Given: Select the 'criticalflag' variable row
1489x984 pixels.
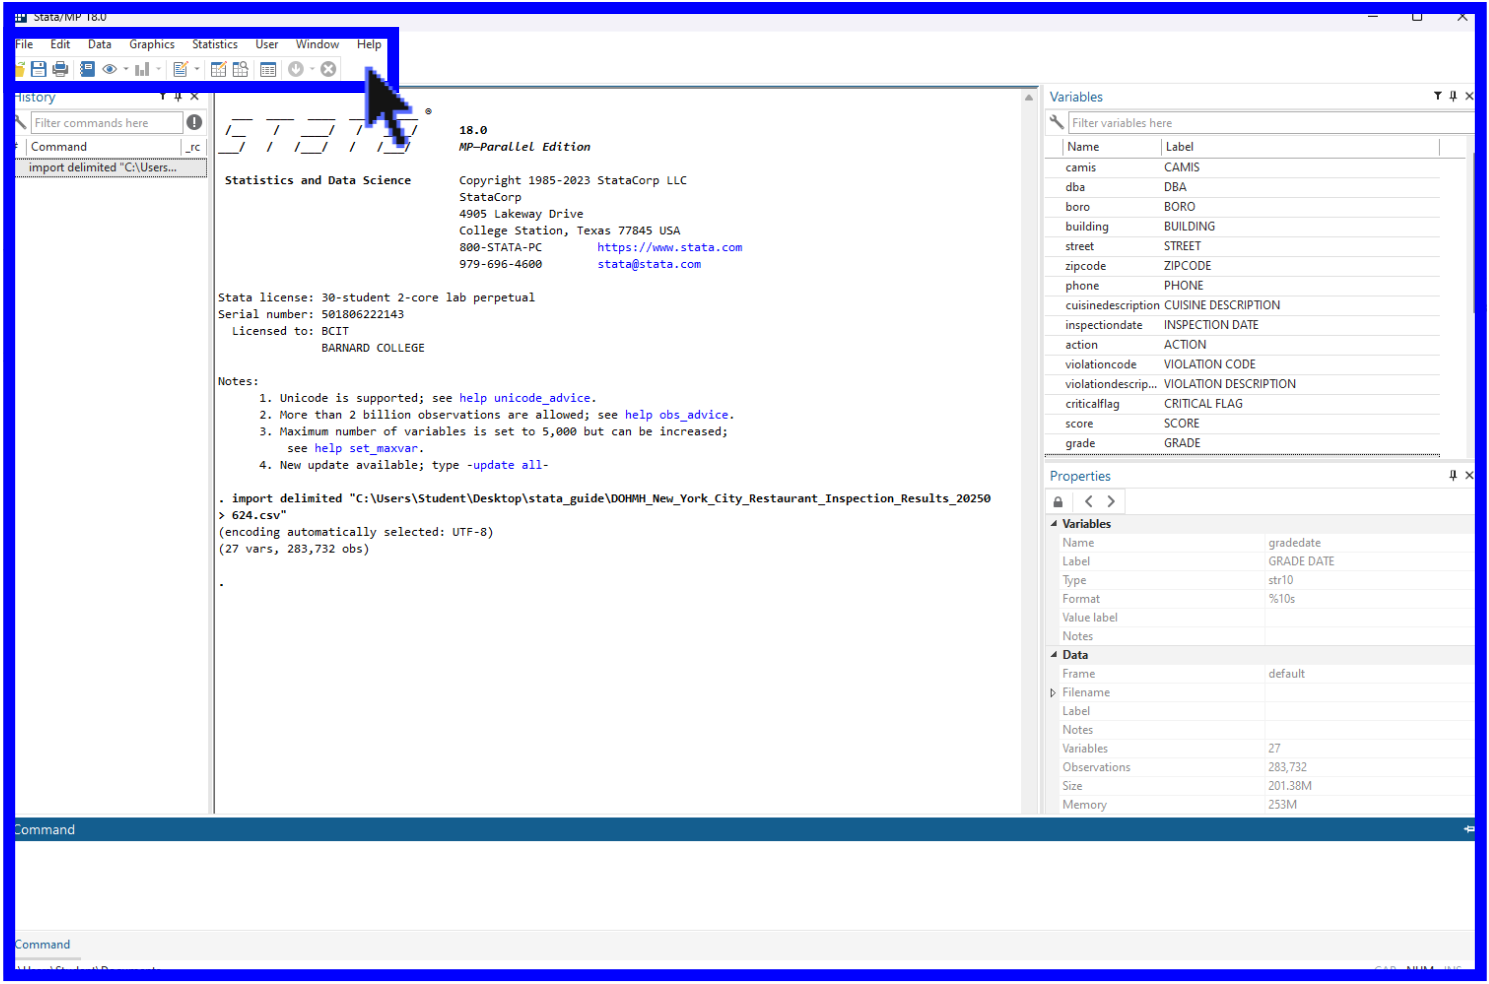Looking at the screenshot, I should click(1243, 404).
